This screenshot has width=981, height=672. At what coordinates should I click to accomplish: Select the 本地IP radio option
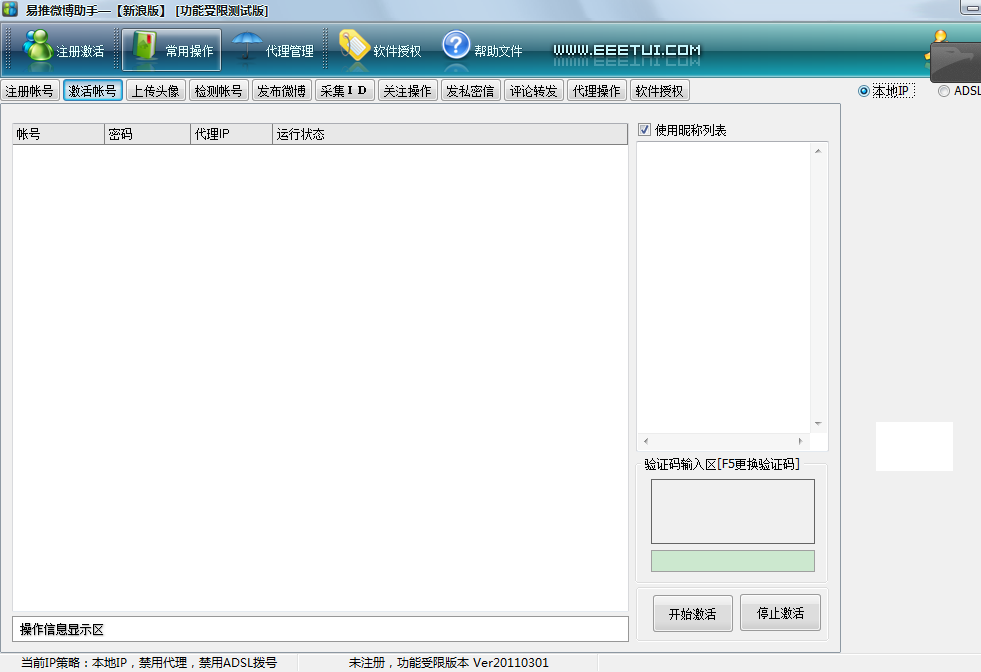[863, 90]
